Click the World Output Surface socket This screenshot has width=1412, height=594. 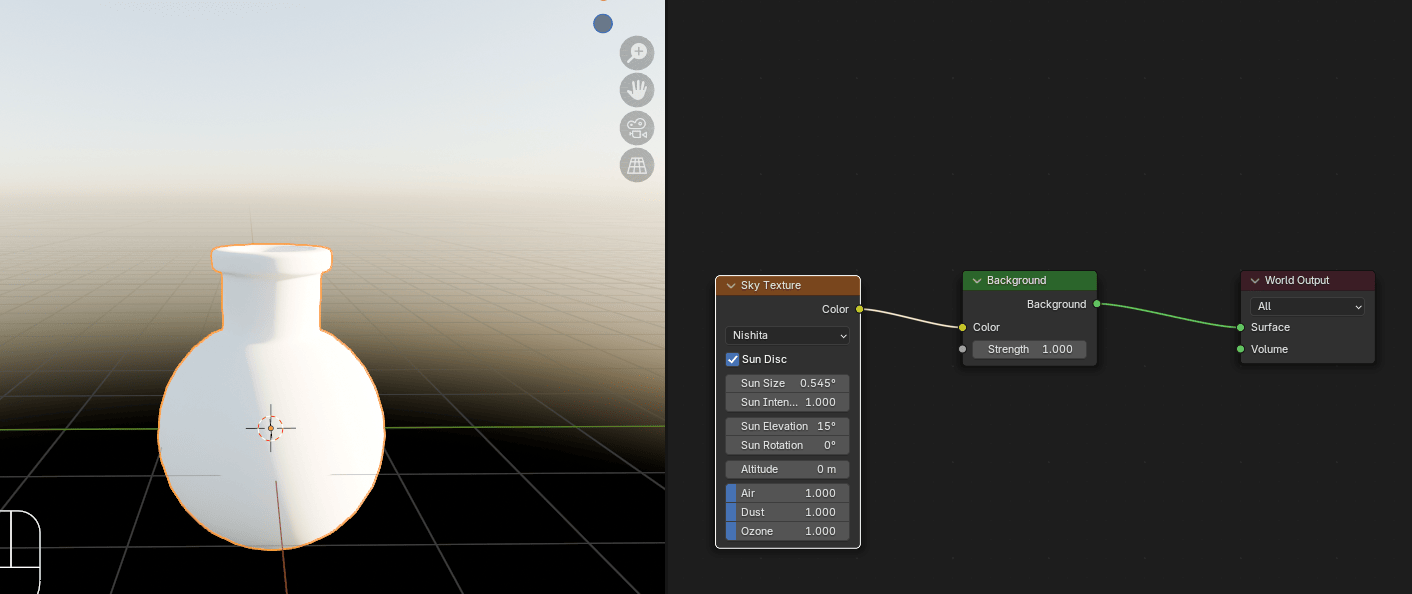1241,327
